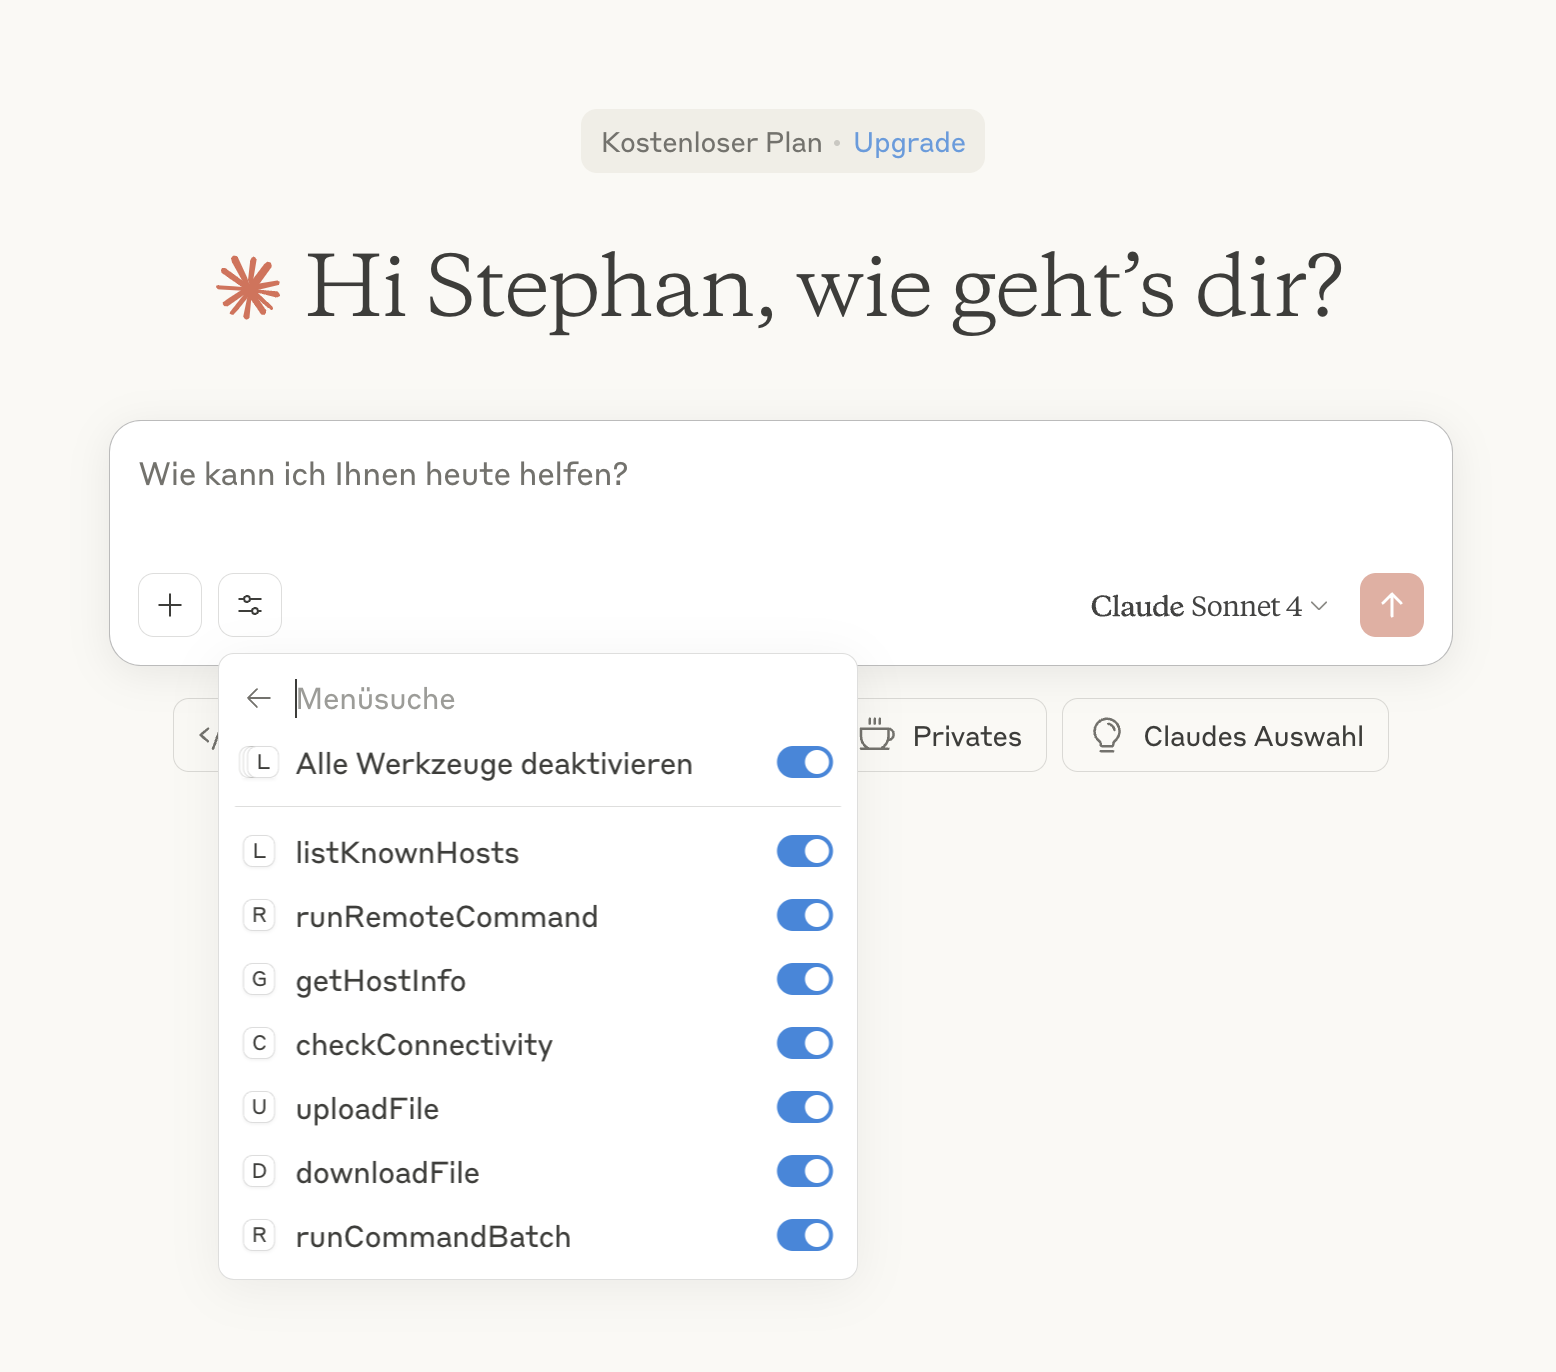Click the send arrow button
Image resolution: width=1556 pixels, height=1372 pixels.
coord(1391,605)
